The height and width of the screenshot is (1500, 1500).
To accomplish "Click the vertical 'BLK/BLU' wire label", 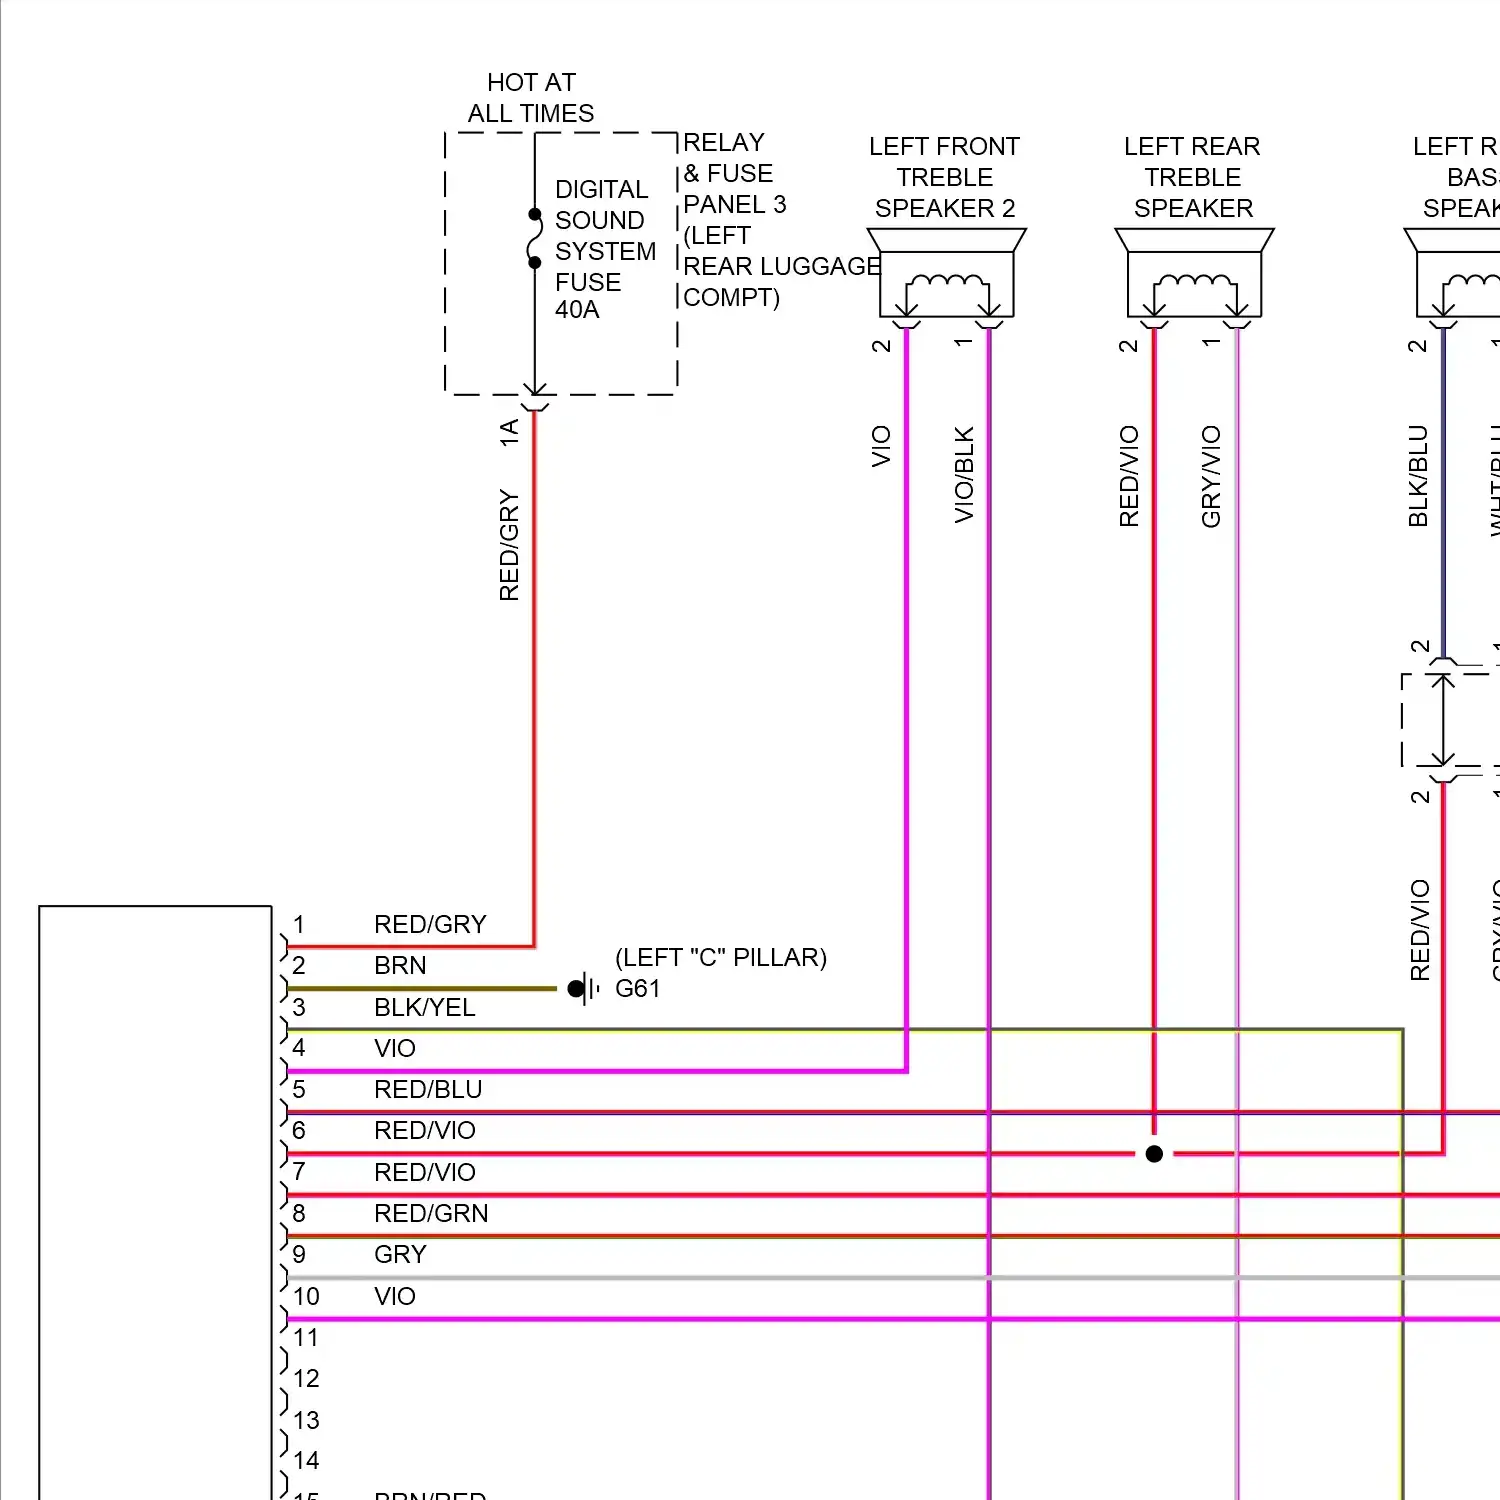I will point(1418,476).
